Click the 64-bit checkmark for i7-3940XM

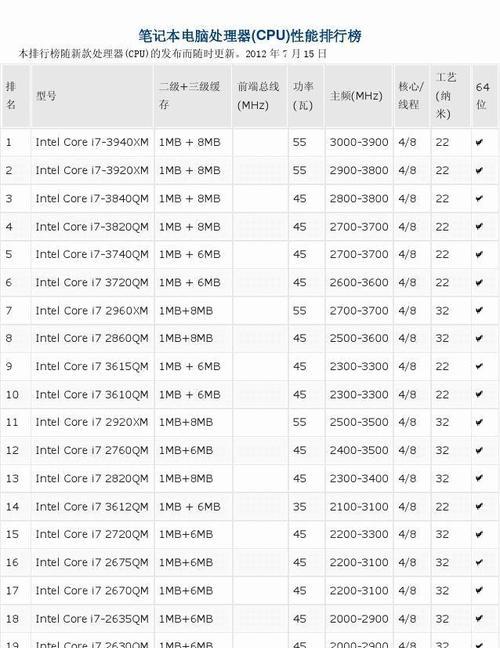click(479, 143)
